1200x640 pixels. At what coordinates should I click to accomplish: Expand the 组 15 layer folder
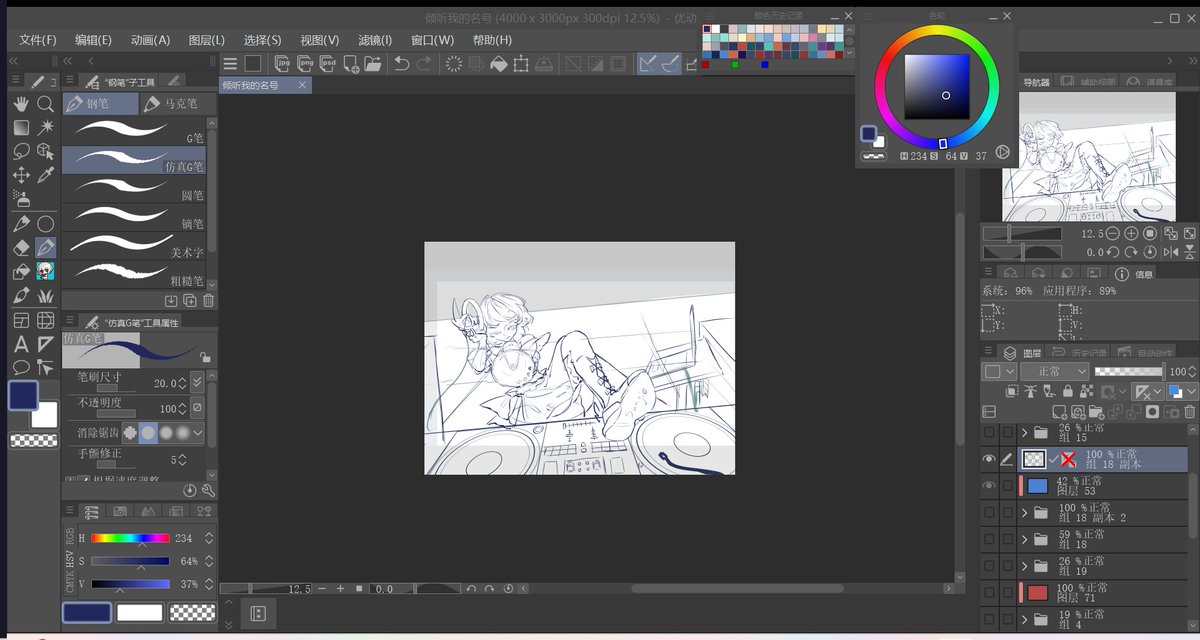pos(1024,433)
